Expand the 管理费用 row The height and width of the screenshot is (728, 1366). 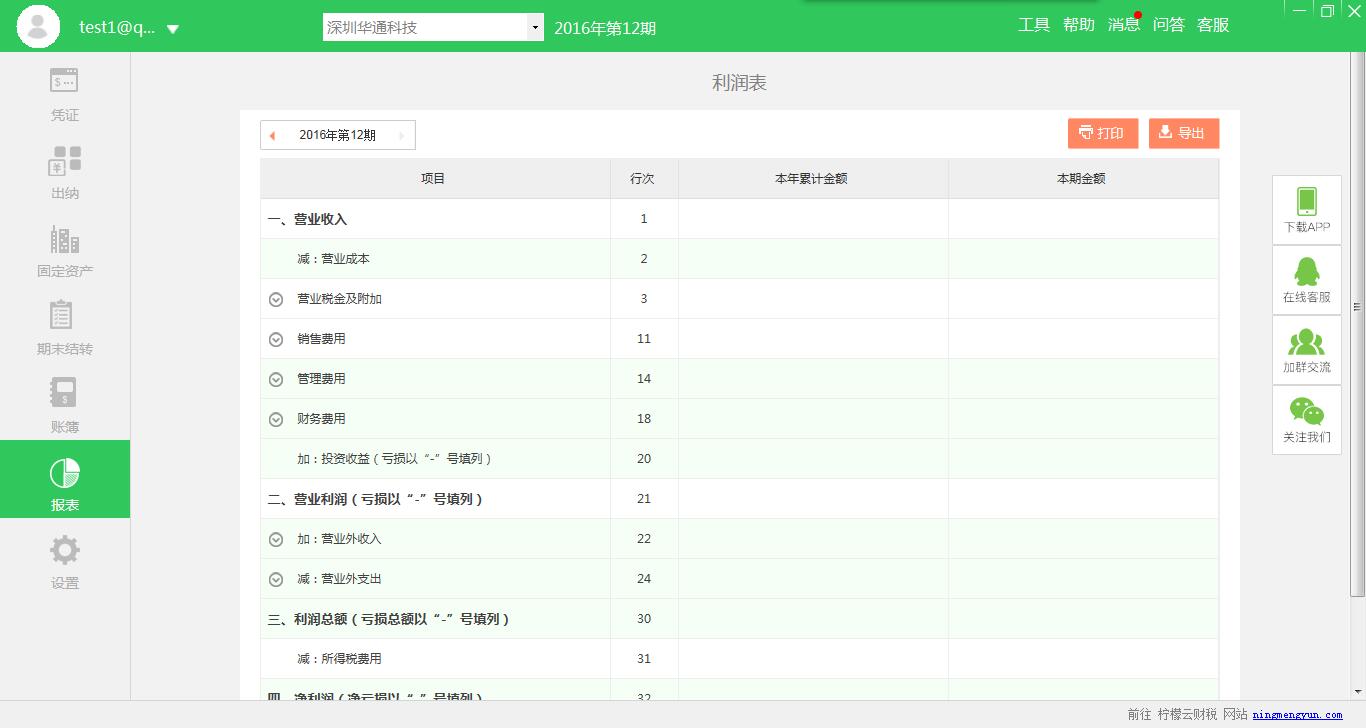276,379
